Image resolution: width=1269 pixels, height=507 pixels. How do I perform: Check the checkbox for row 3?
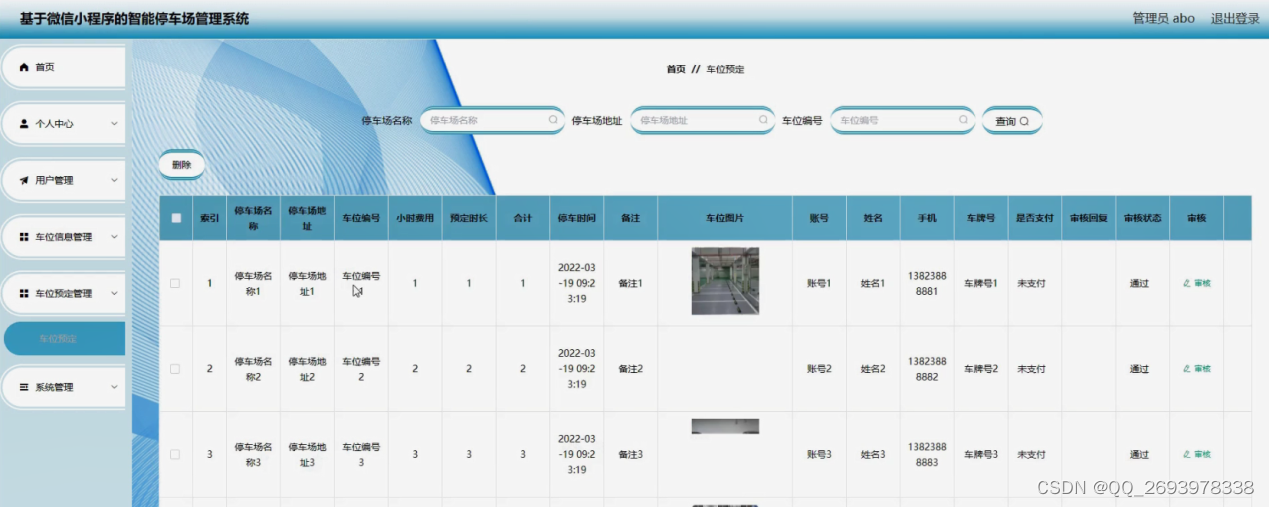(x=175, y=454)
